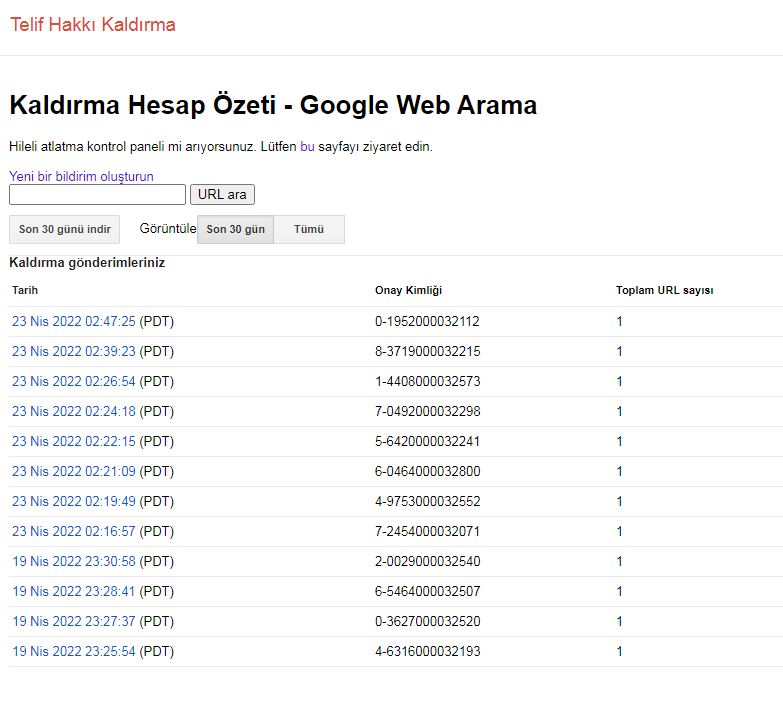Click the 'Kaldırma gönderimleriniz' section heading
The height and width of the screenshot is (709, 783).
point(87,263)
